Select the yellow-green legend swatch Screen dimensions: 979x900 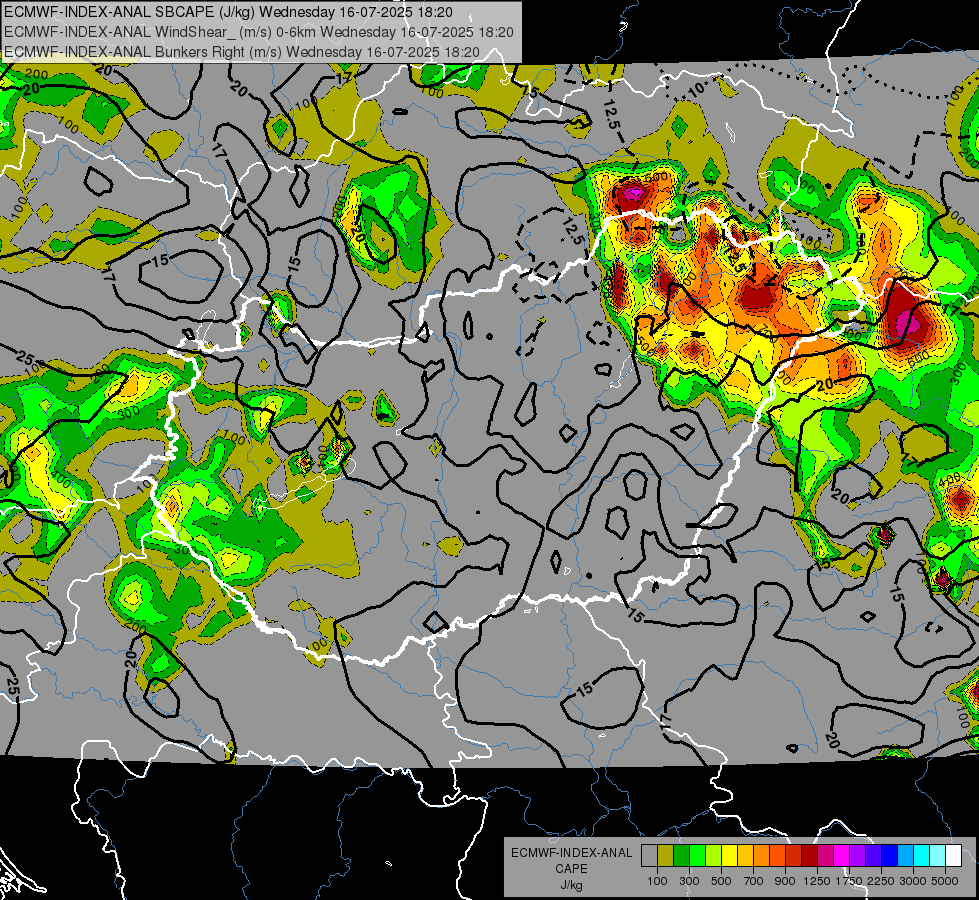tap(713, 855)
